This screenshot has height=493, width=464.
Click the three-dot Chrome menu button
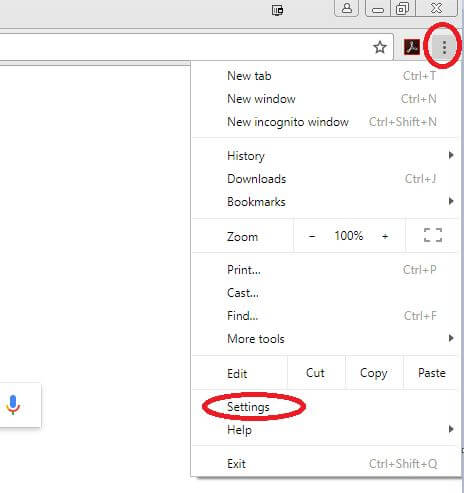coord(444,47)
